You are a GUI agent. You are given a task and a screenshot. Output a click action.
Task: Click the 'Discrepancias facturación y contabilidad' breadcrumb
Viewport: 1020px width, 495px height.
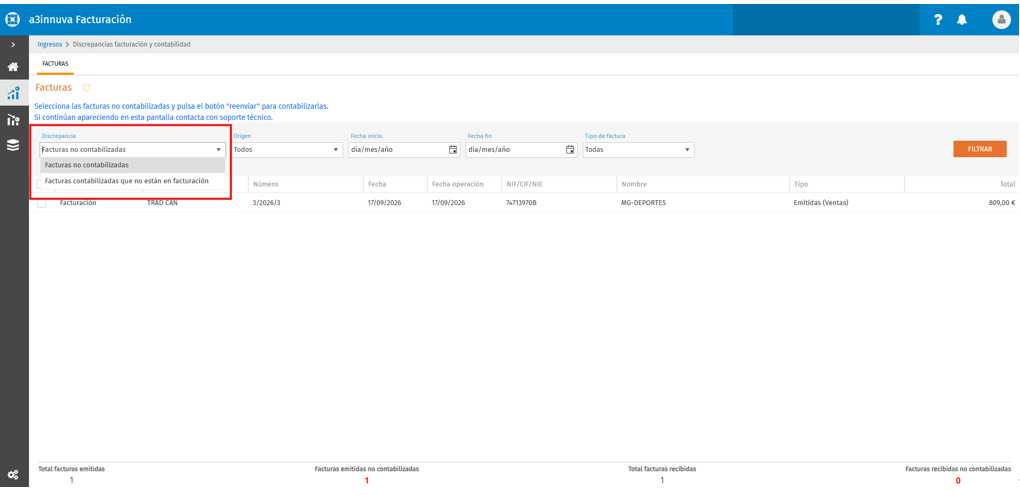click(x=131, y=44)
